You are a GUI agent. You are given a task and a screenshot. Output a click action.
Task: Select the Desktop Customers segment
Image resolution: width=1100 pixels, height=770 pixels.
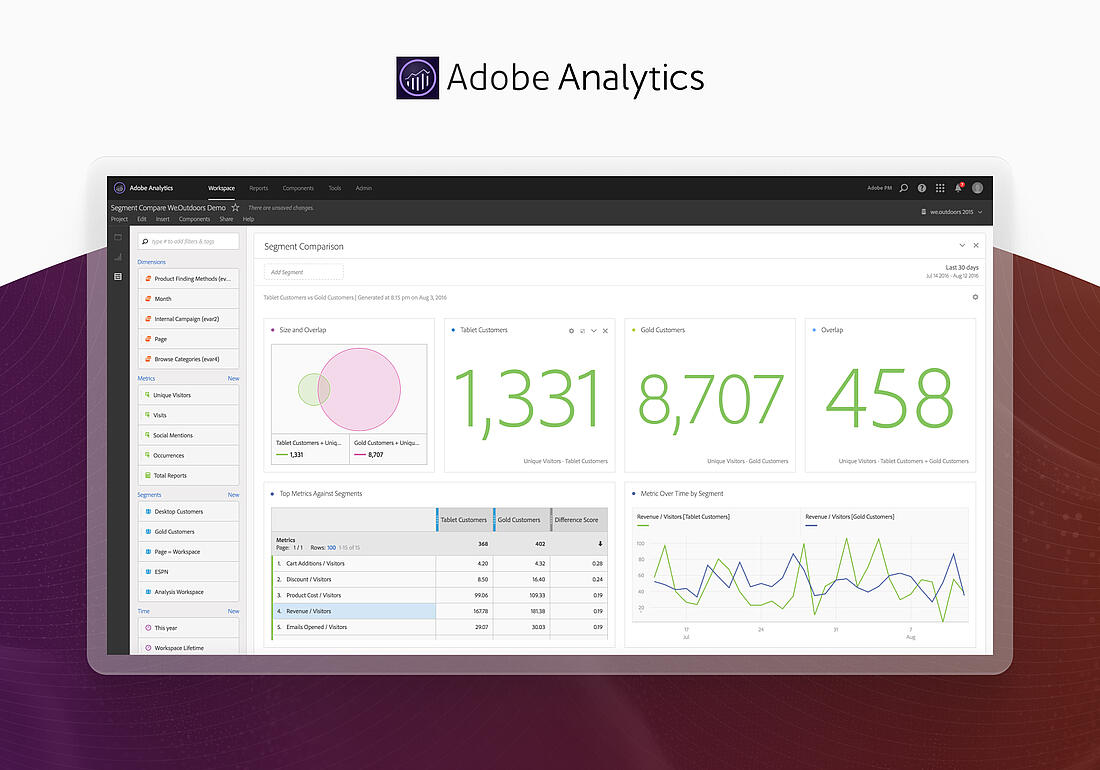click(188, 511)
